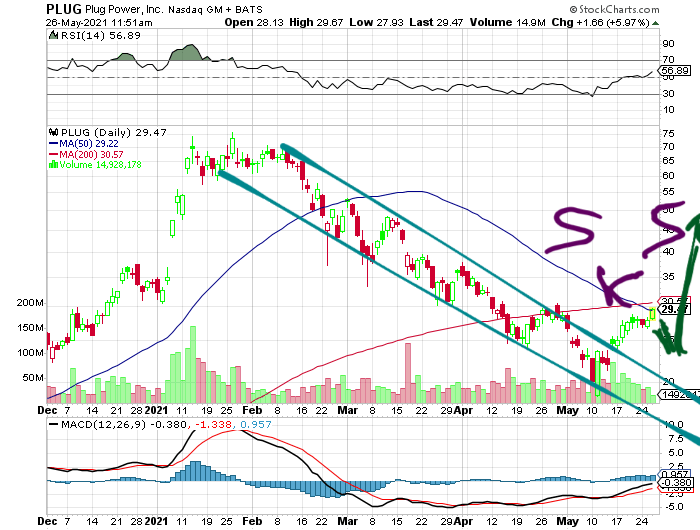Image resolution: width=700 pixels, height=530 pixels.
Task: Click the blue 0.957 MACD histogram value in legend
Action: click(256, 424)
